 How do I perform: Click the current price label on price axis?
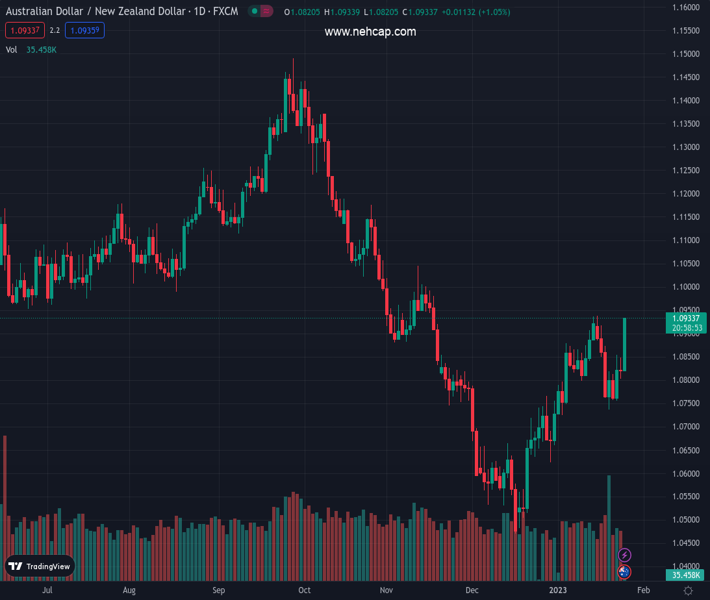pyautogui.click(x=686, y=318)
